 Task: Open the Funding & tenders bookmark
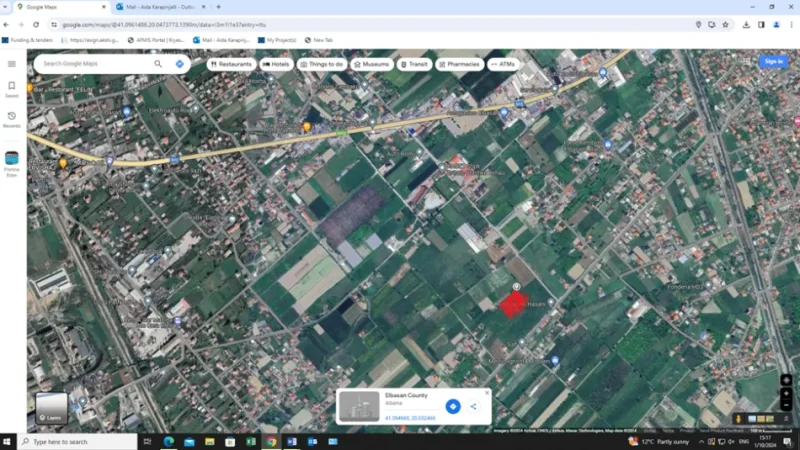[28, 40]
